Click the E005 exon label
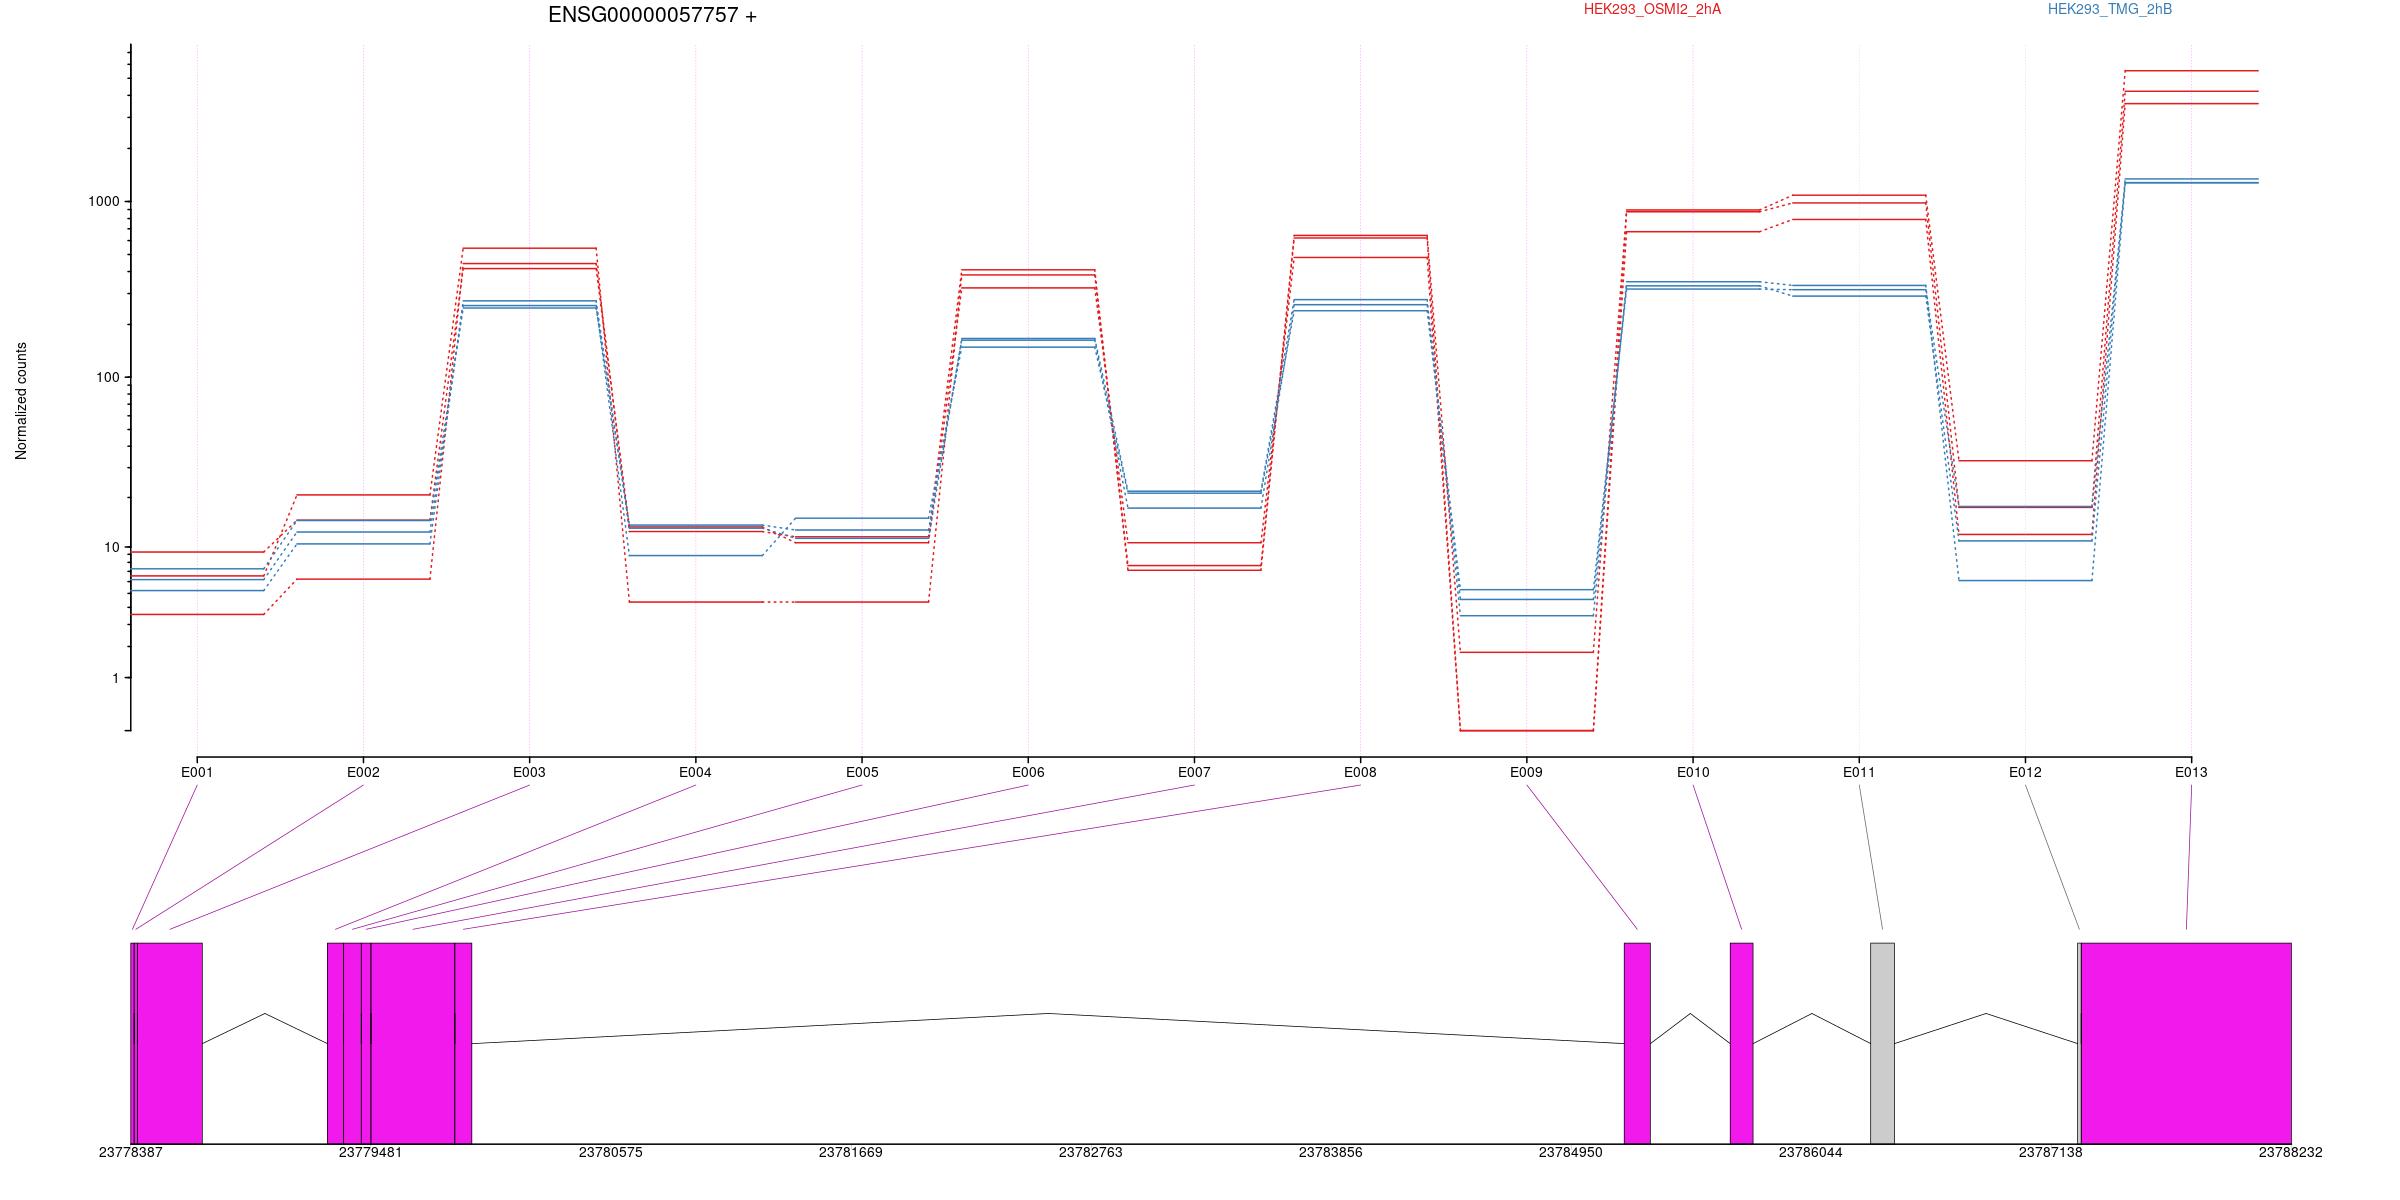 point(862,772)
